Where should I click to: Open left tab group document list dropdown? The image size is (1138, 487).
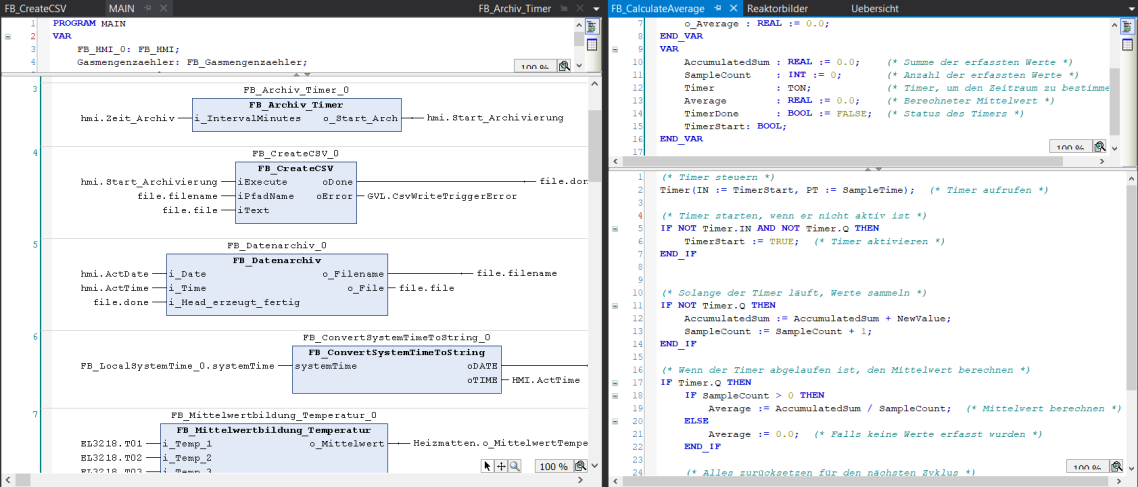point(596,9)
